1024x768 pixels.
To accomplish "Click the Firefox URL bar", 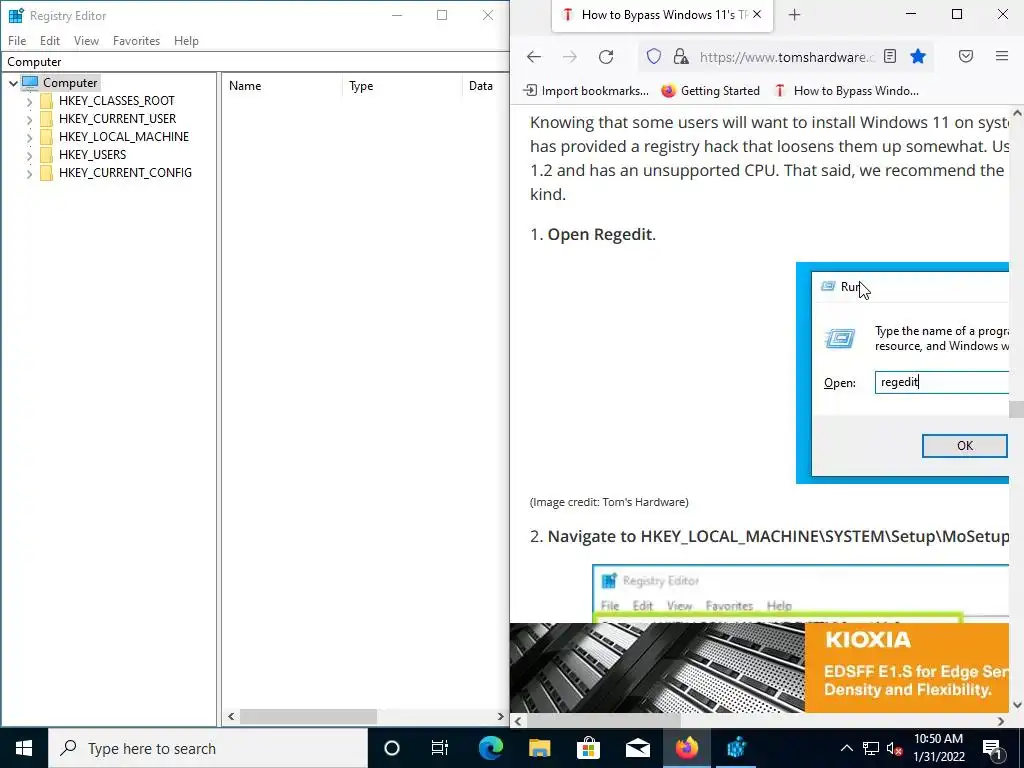I will click(x=786, y=57).
